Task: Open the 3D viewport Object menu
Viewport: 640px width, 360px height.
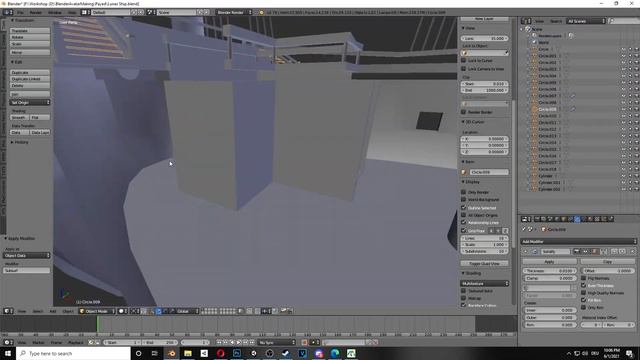Action: [x=68, y=311]
